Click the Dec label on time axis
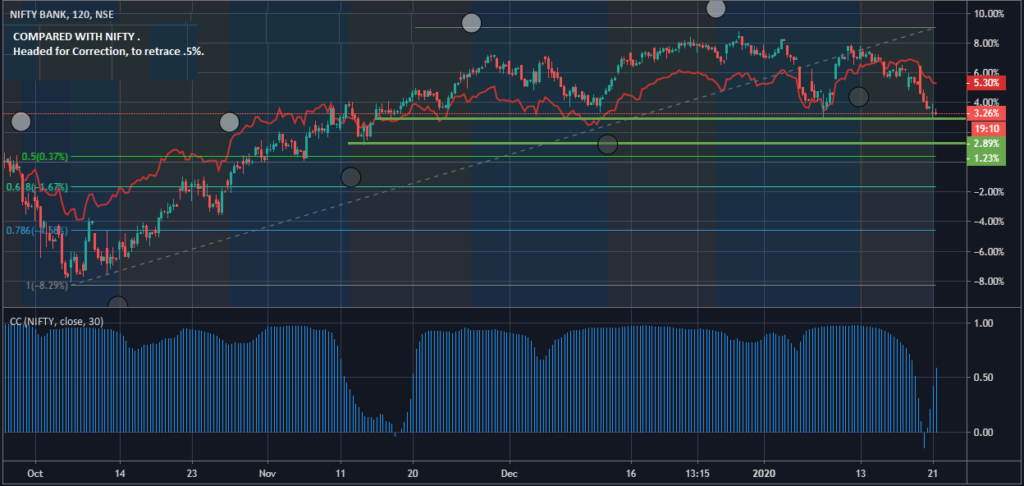 click(511, 472)
